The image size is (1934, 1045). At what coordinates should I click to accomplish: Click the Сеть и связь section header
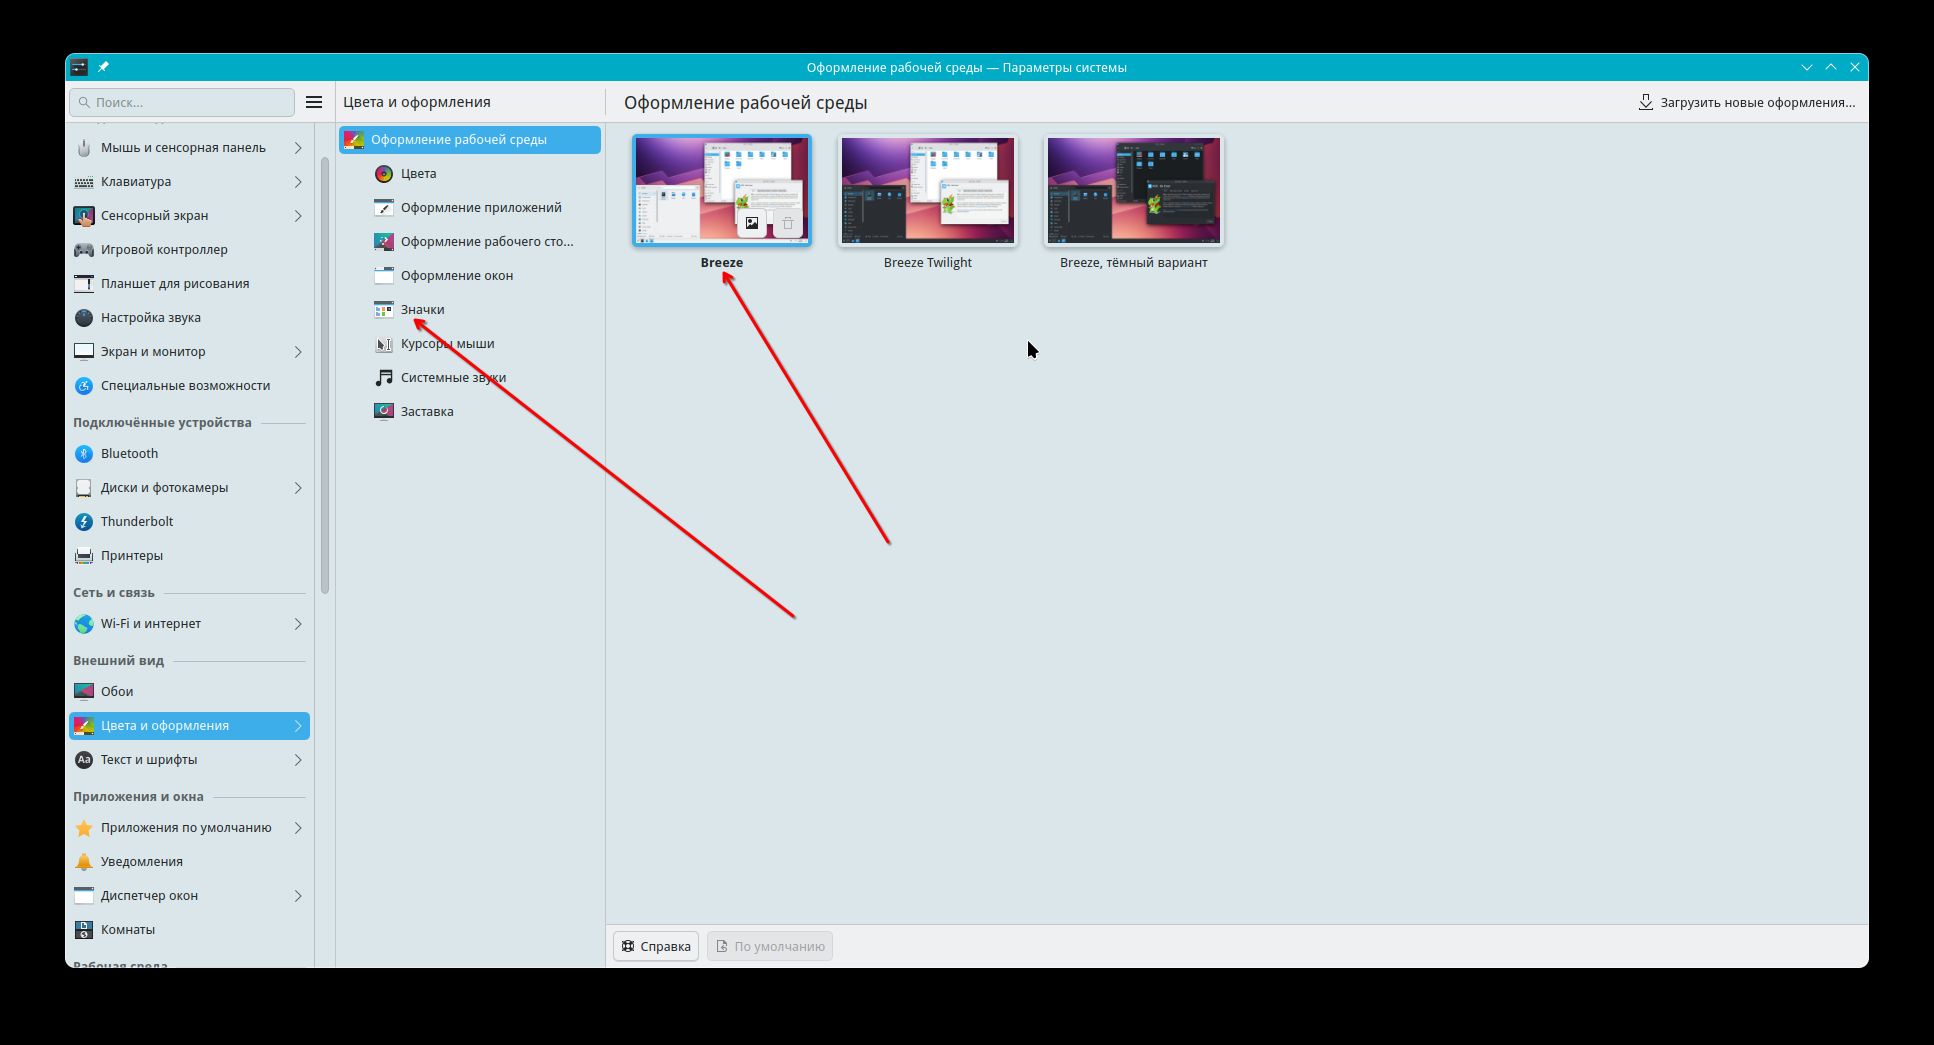pos(114,593)
